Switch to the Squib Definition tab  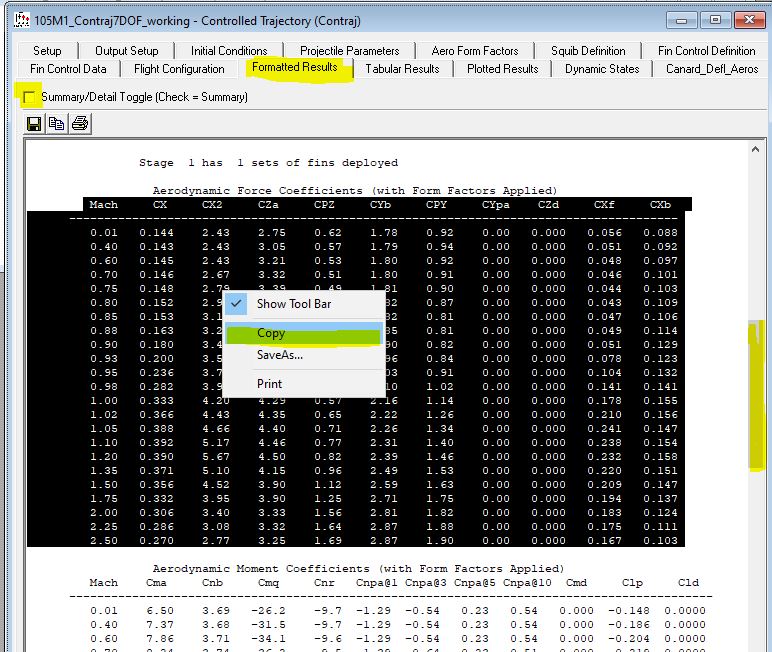588,51
